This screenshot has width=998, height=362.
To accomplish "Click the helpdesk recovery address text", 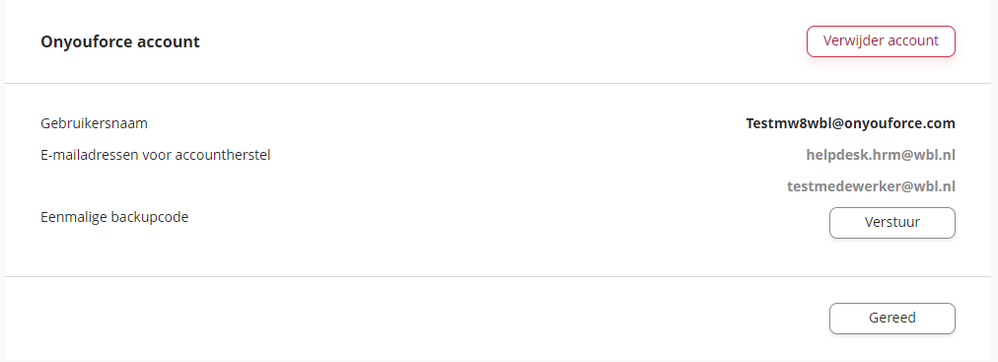I will point(881,155).
